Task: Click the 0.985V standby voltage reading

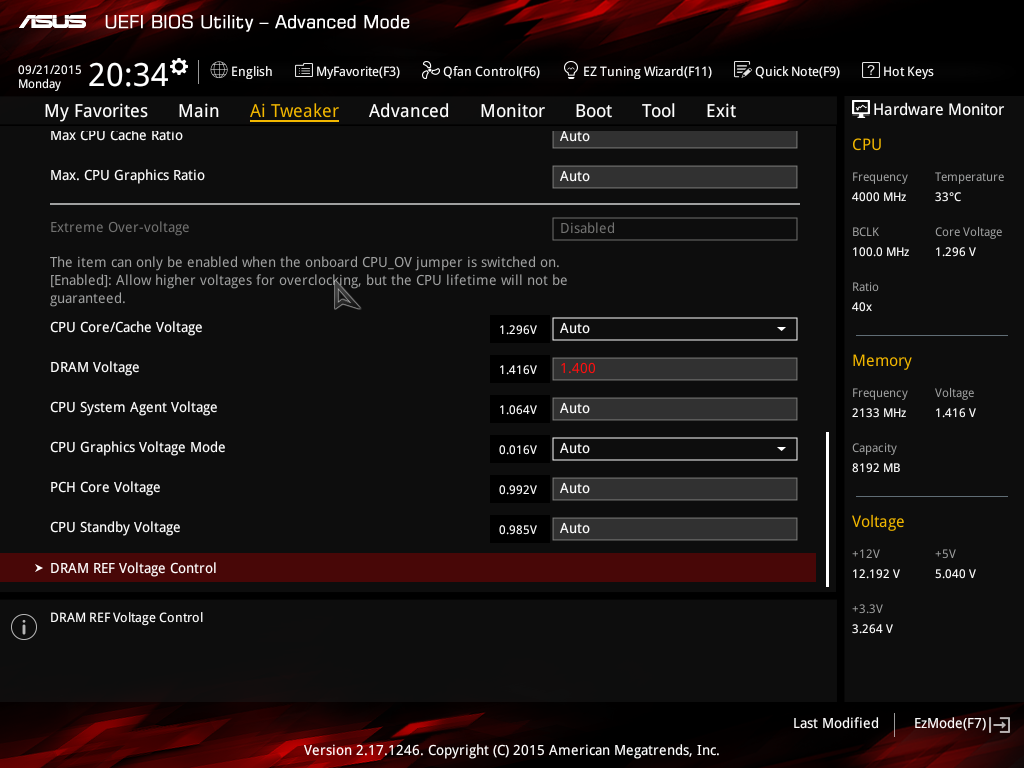Action: pyautogui.click(x=518, y=530)
